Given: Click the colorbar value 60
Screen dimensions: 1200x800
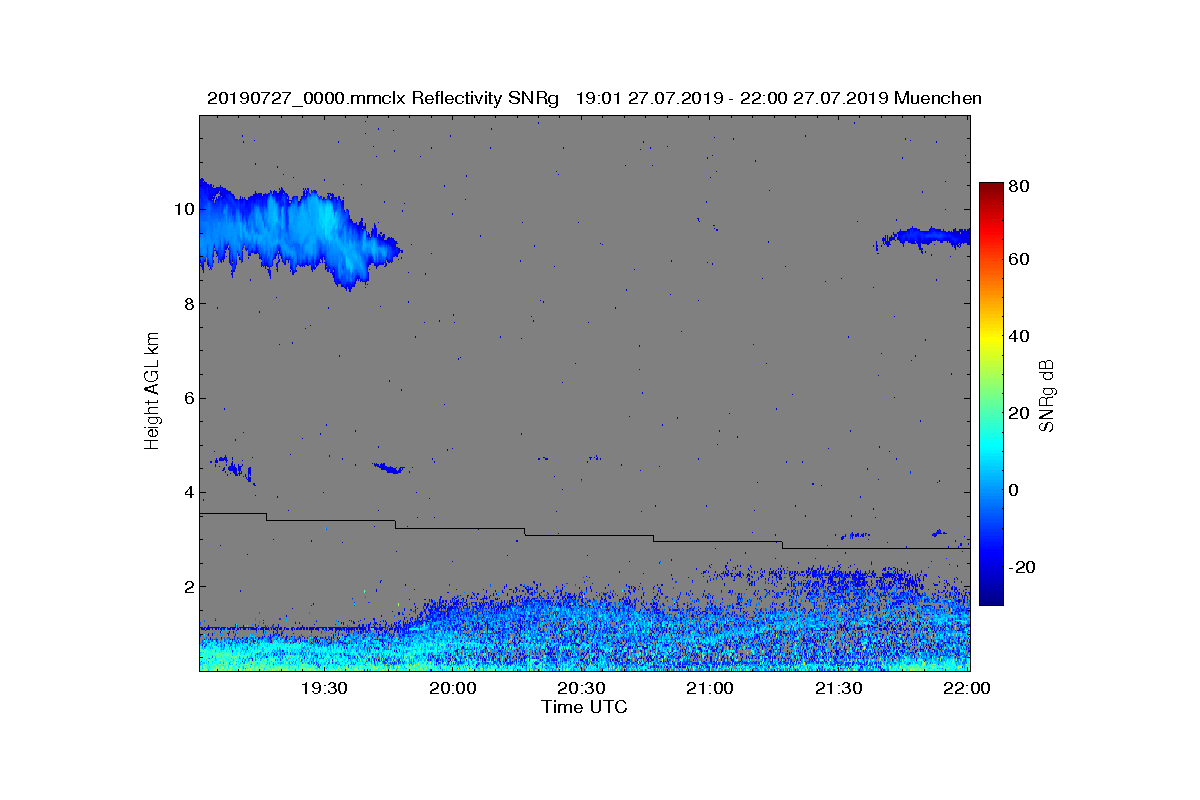Looking at the screenshot, I should [x=1020, y=260].
